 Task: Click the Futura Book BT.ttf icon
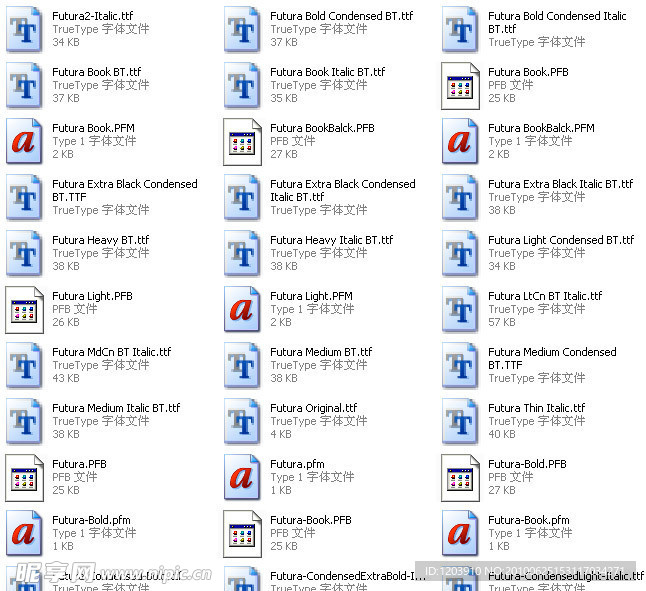(24, 85)
